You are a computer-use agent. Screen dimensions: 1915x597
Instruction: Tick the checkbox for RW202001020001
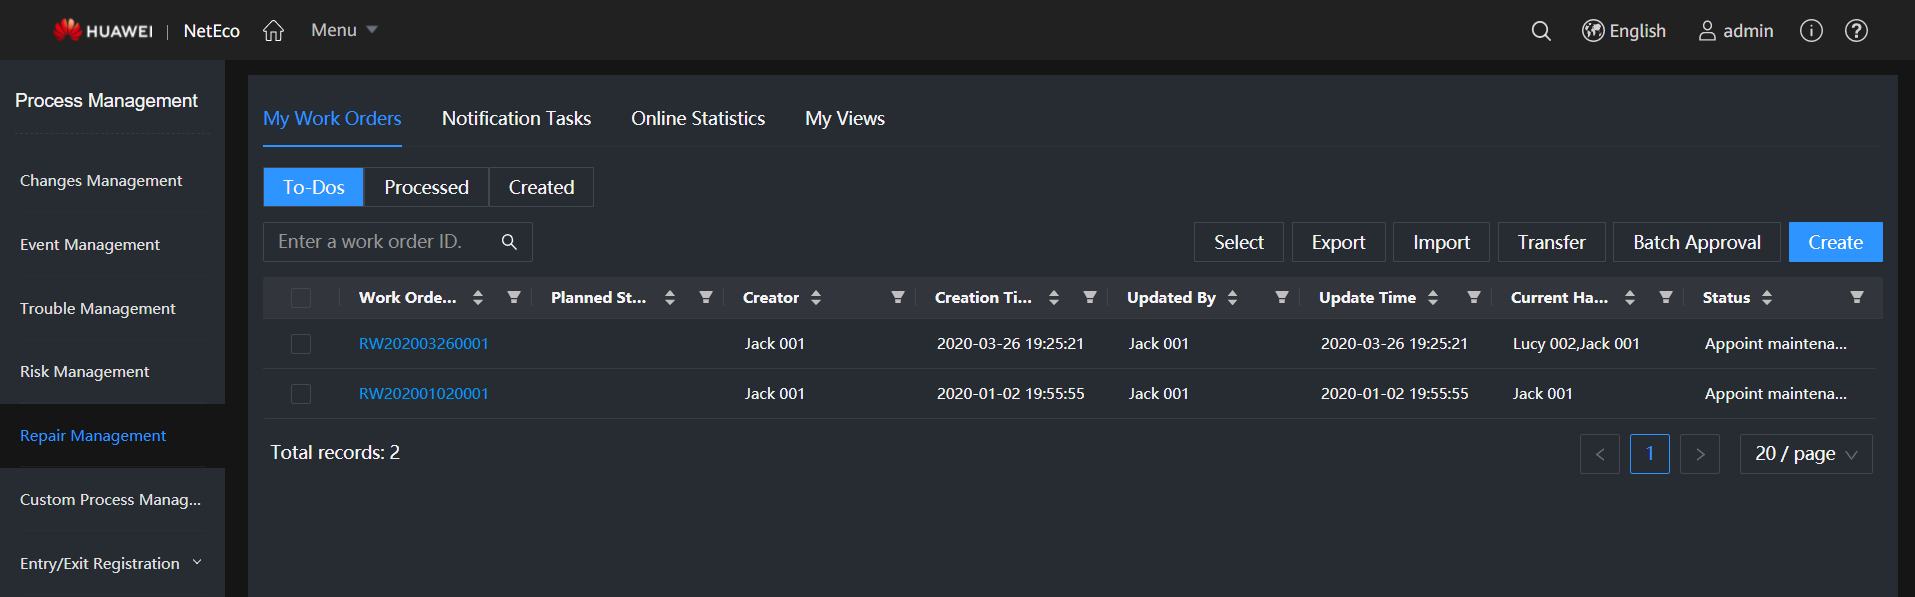301,394
